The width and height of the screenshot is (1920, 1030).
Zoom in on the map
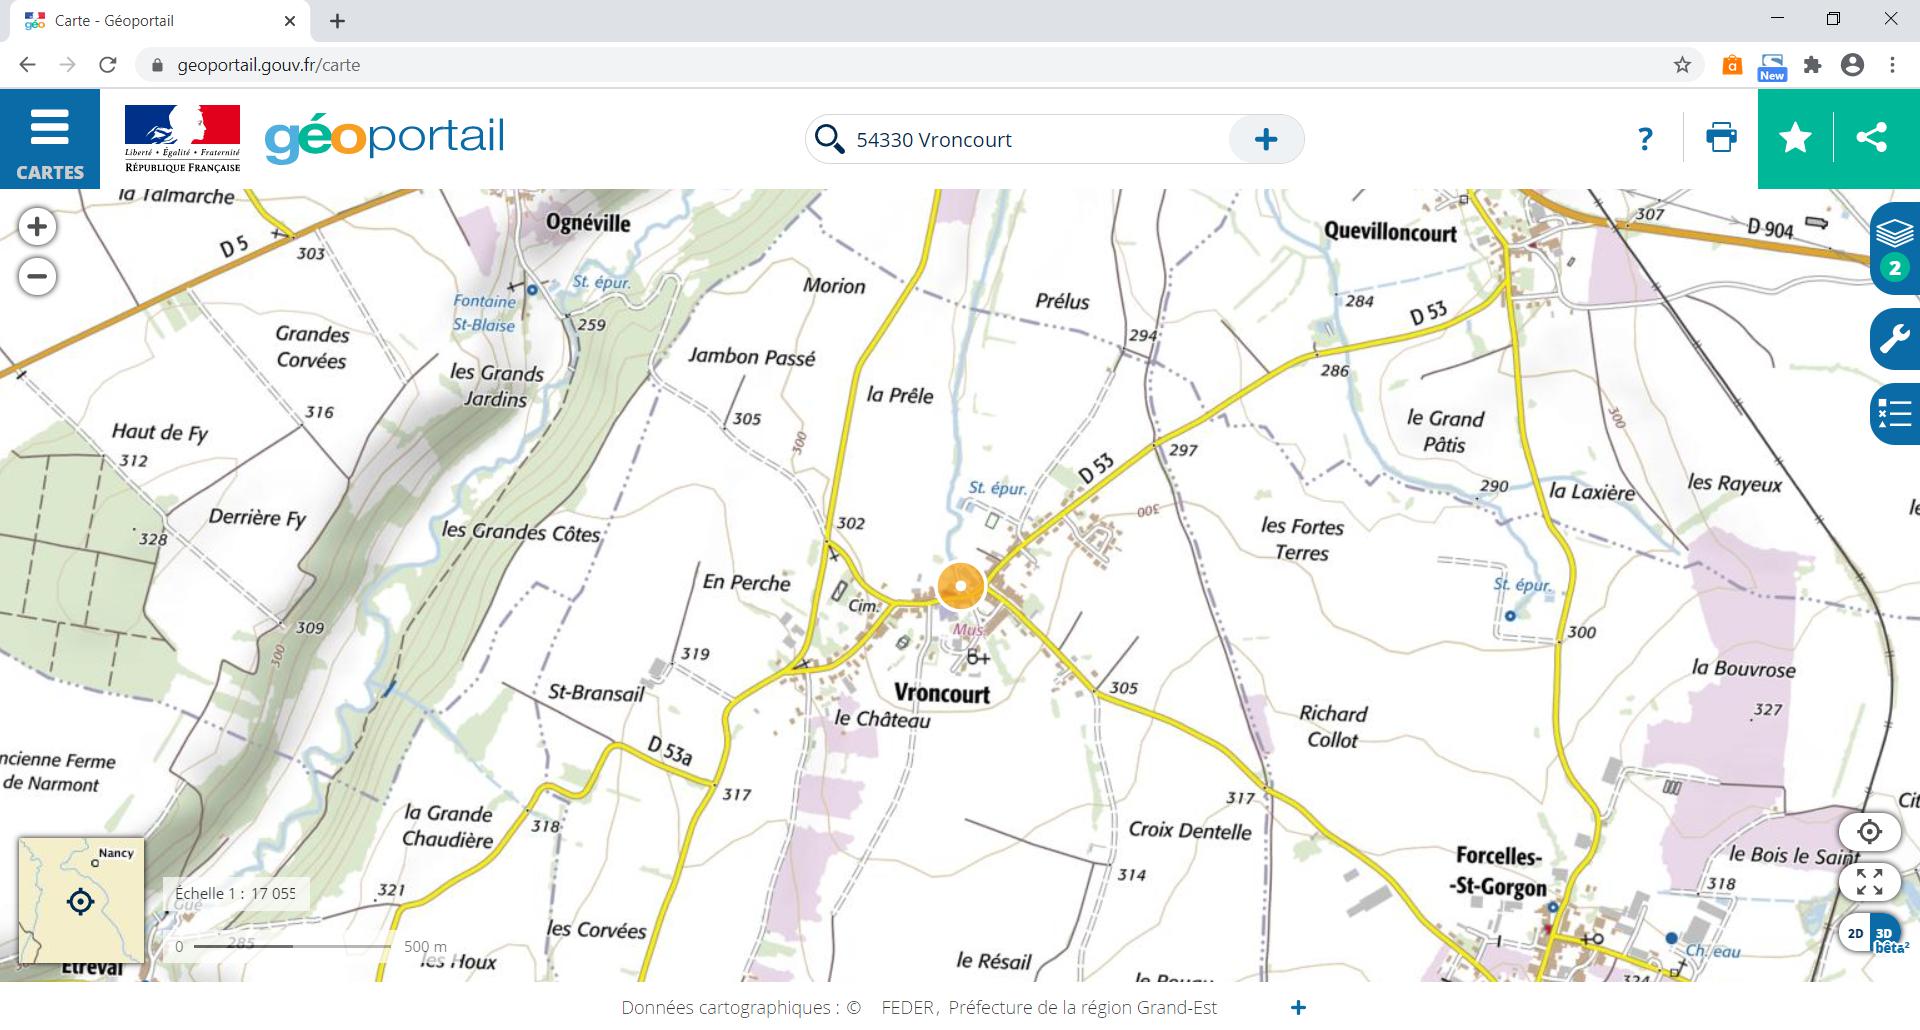37,227
